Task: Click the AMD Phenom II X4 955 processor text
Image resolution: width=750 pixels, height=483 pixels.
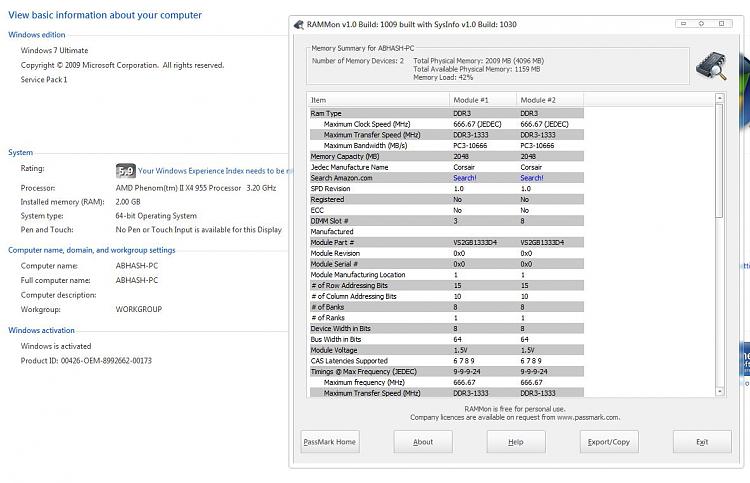Action: (x=196, y=188)
